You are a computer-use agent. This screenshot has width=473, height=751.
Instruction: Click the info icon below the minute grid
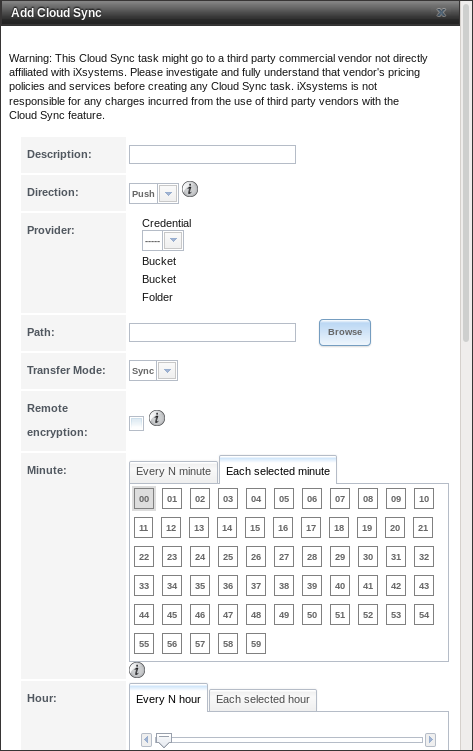[137, 670]
